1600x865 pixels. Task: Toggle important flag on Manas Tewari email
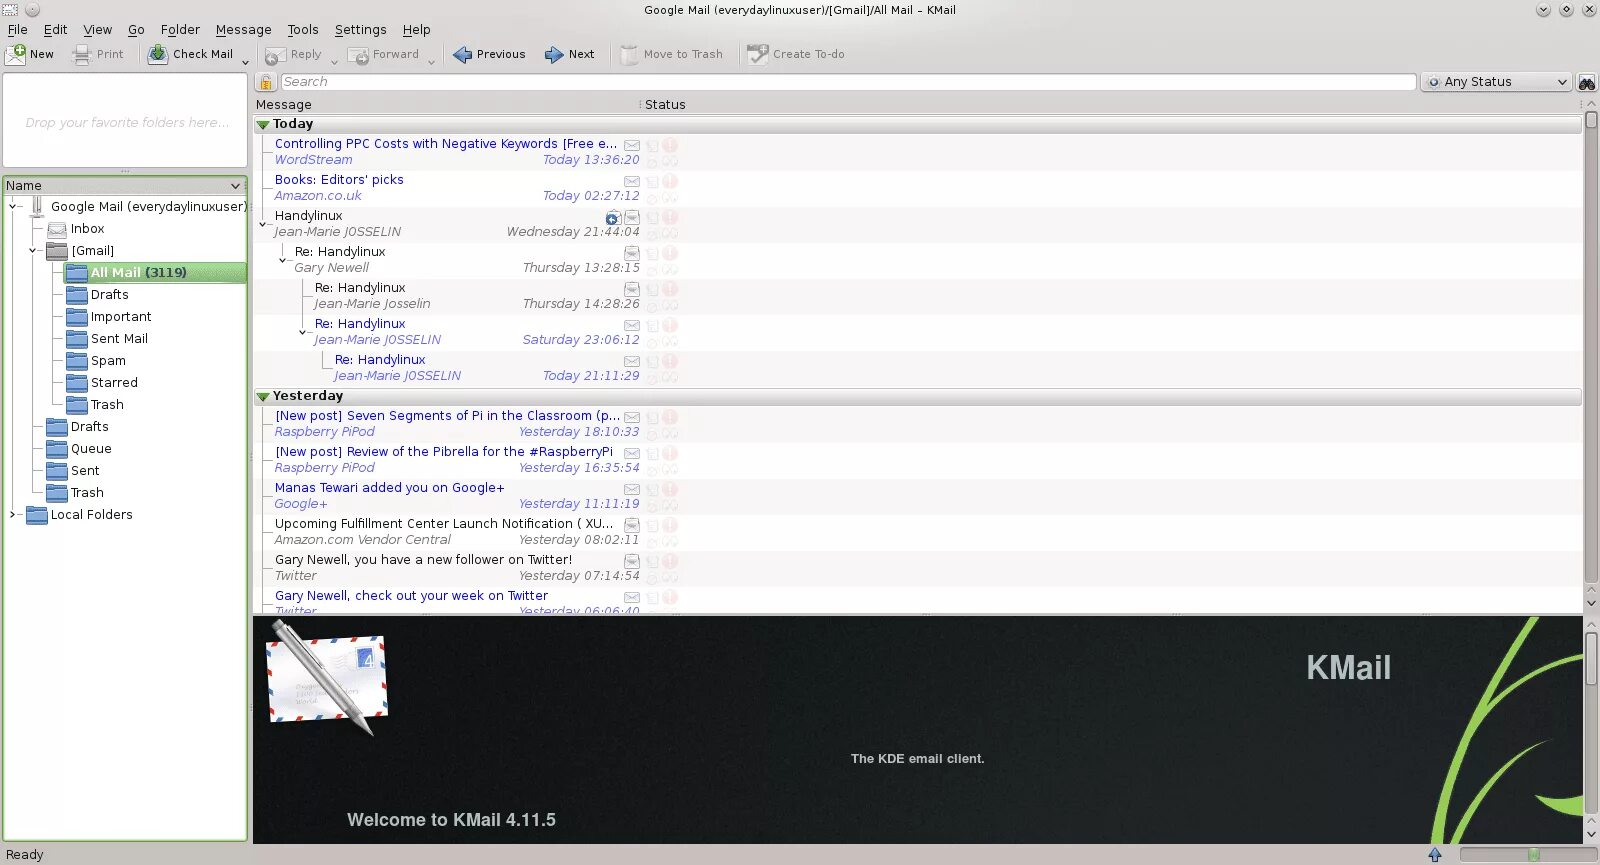click(670, 489)
